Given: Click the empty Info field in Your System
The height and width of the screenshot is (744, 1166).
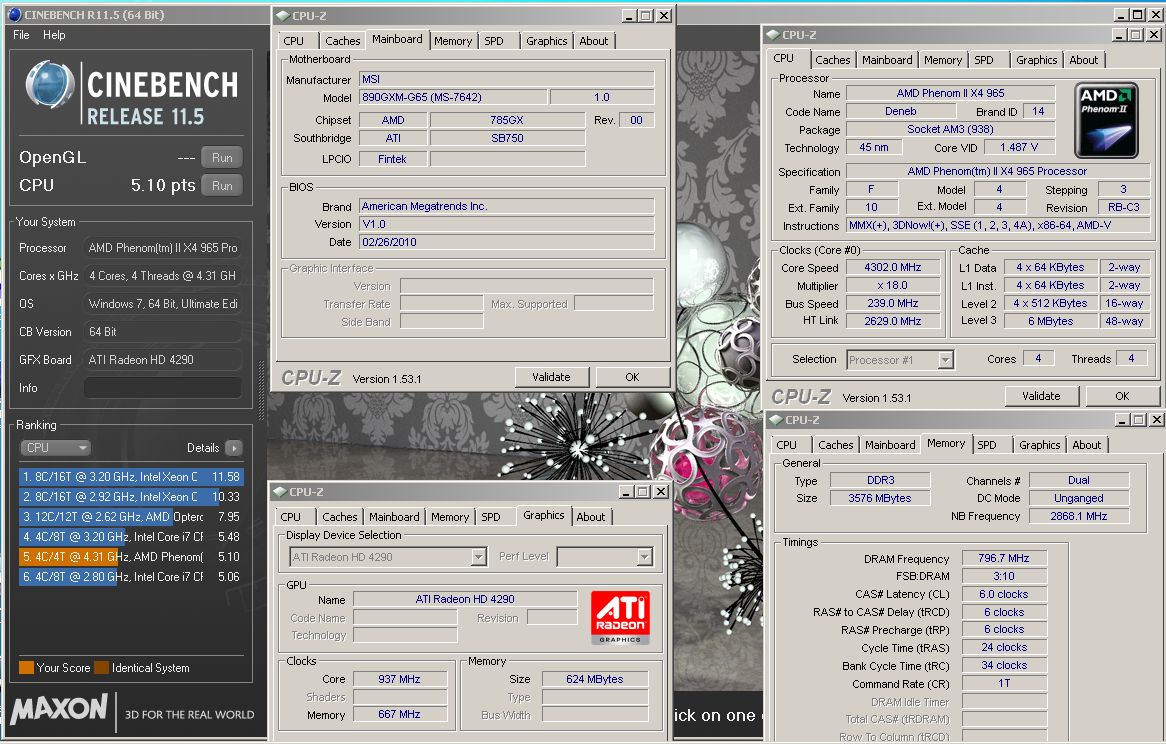Looking at the screenshot, I should coord(162,388).
